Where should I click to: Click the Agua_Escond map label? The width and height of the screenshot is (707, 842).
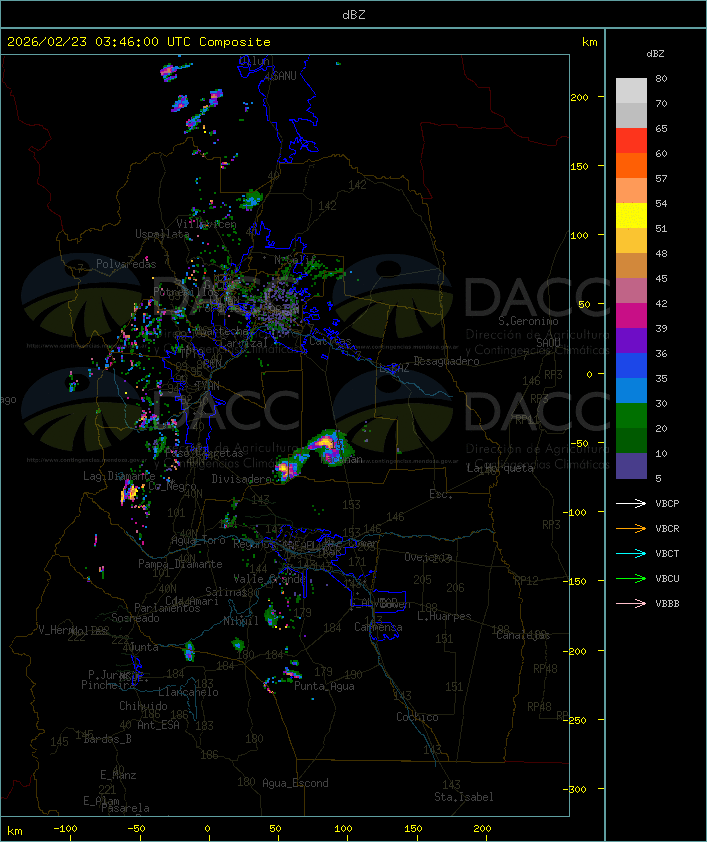click(295, 783)
